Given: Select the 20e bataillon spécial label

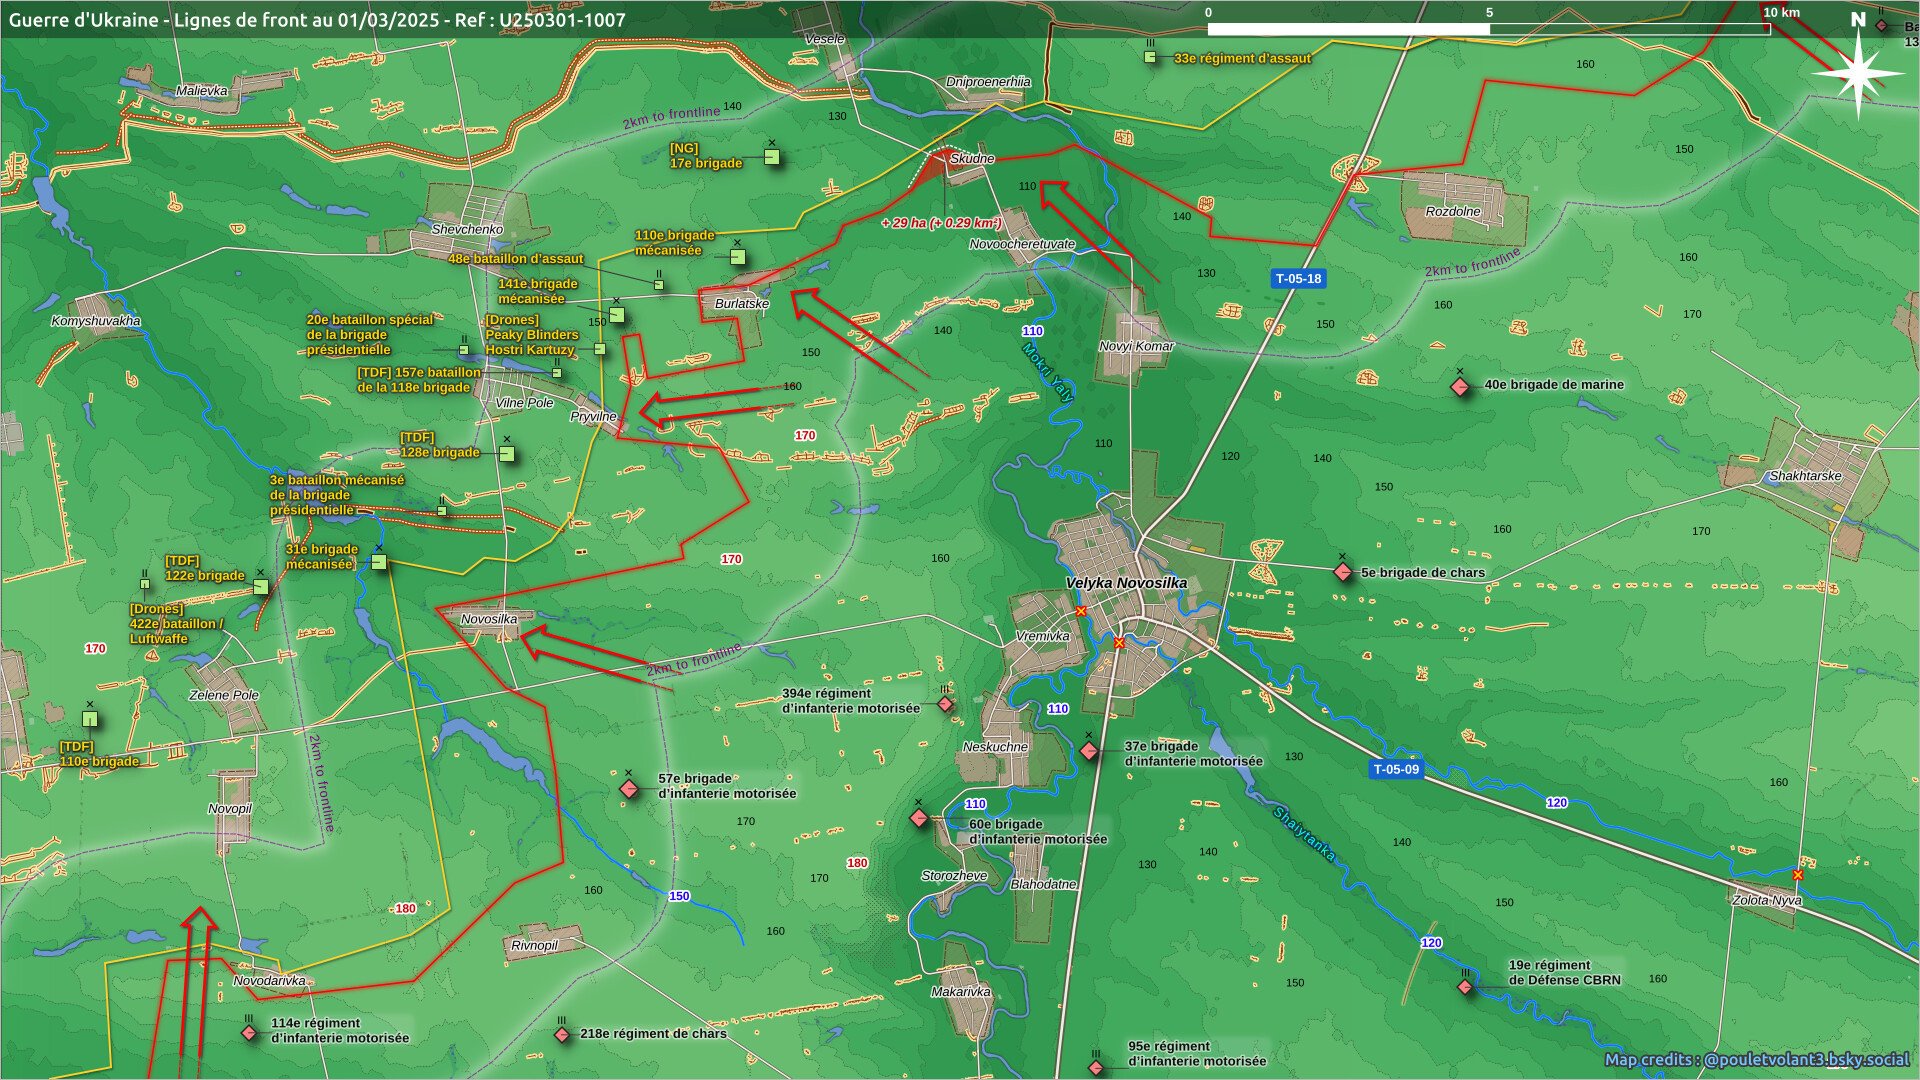Looking at the screenshot, I should tap(370, 335).
